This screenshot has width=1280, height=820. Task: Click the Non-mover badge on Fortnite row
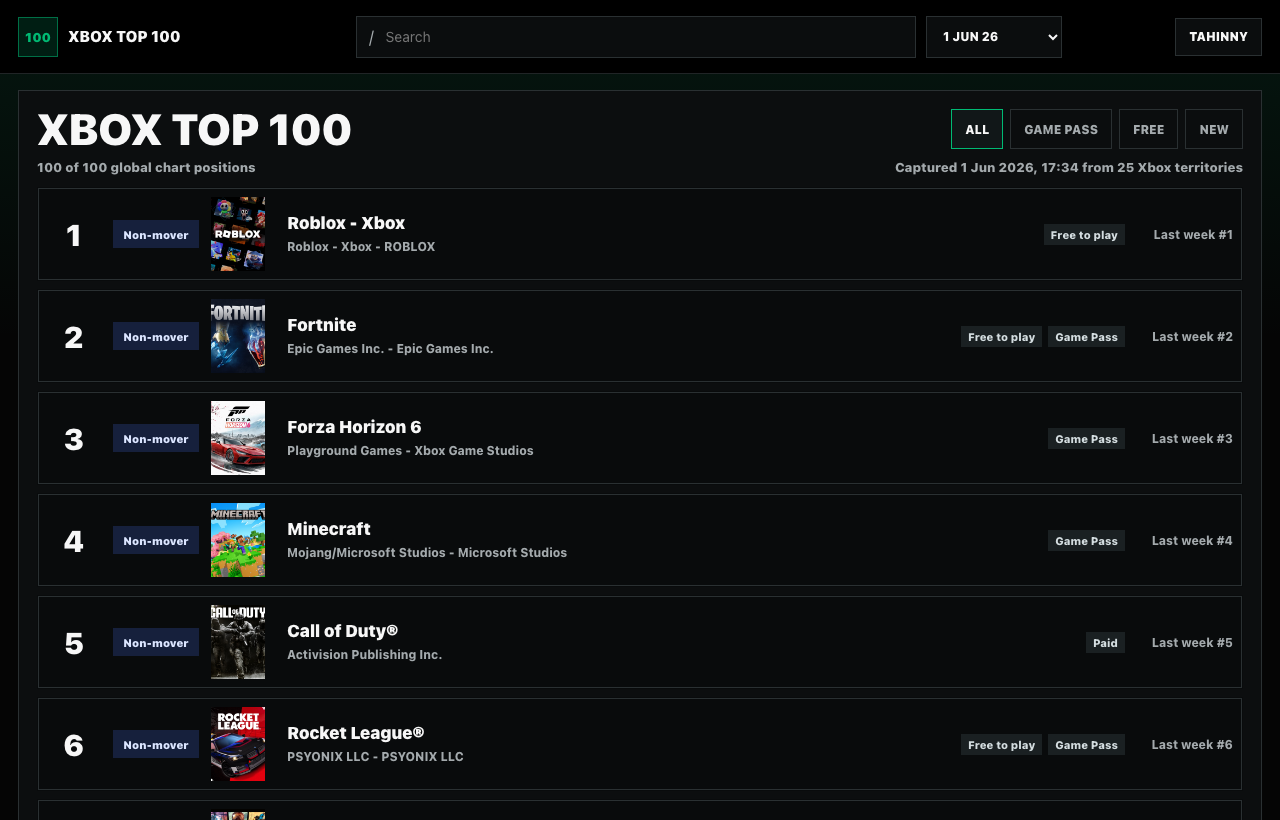(x=156, y=336)
